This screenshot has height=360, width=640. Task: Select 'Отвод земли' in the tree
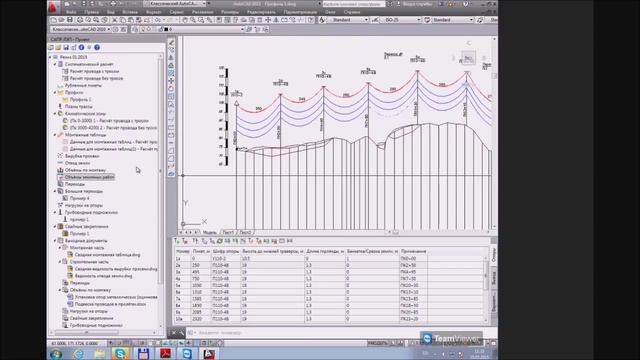tap(77, 163)
